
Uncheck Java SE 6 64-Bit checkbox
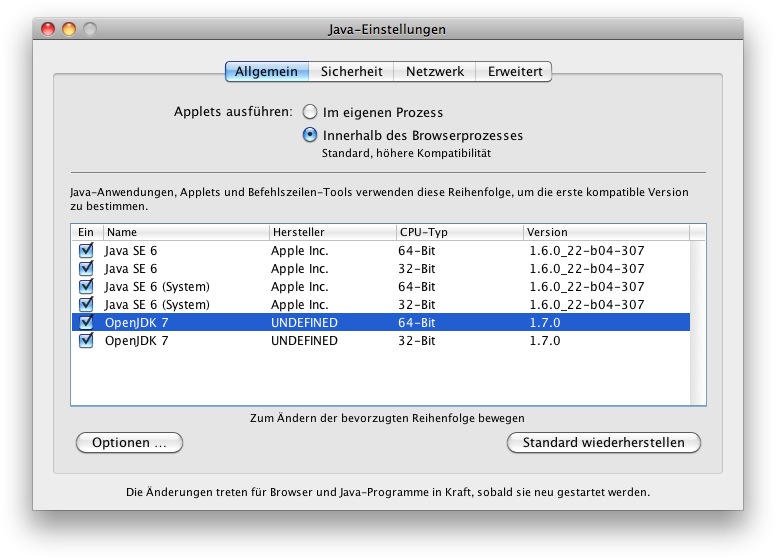coord(86,250)
